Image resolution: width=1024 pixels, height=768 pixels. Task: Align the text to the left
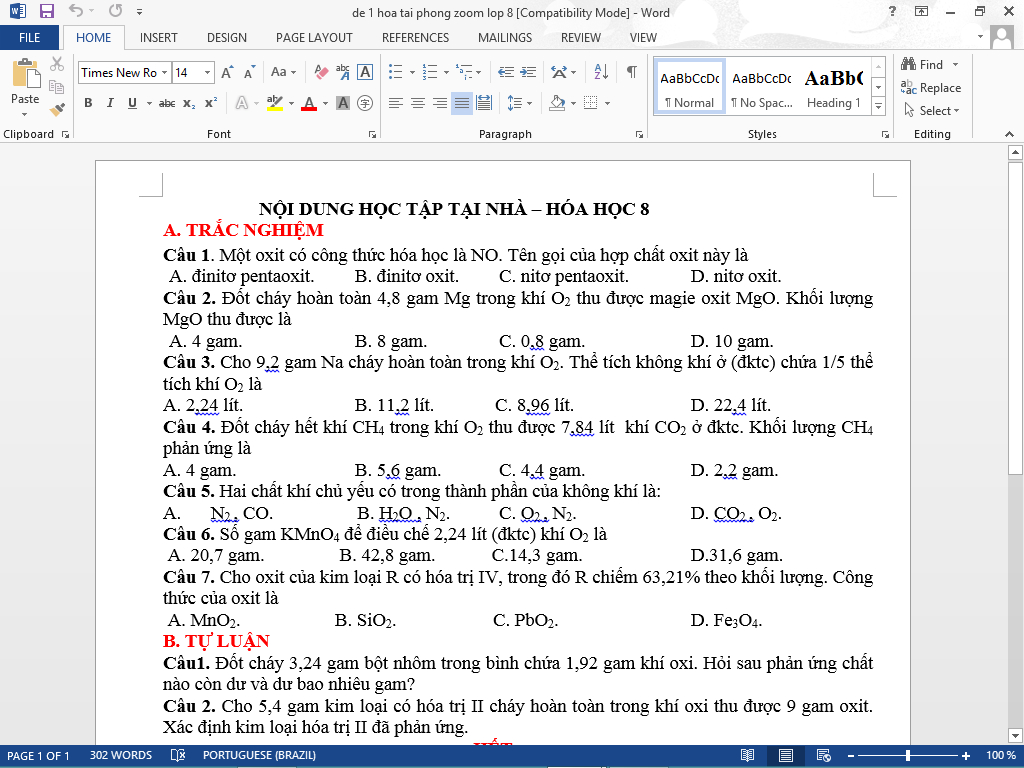[x=395, y=103]
